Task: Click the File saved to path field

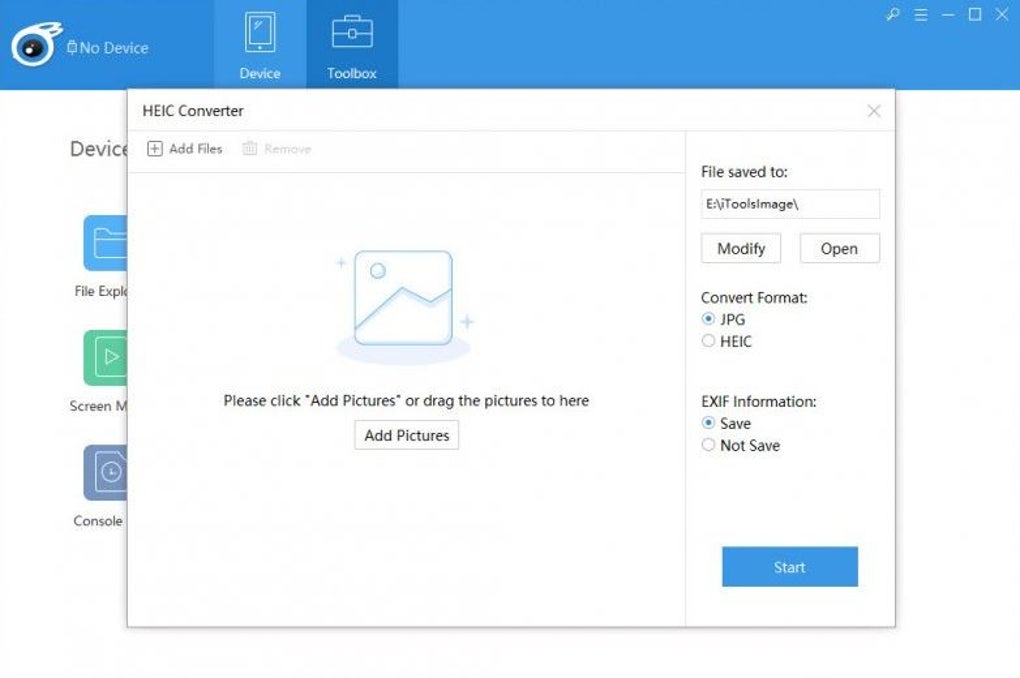Action: 790,204
